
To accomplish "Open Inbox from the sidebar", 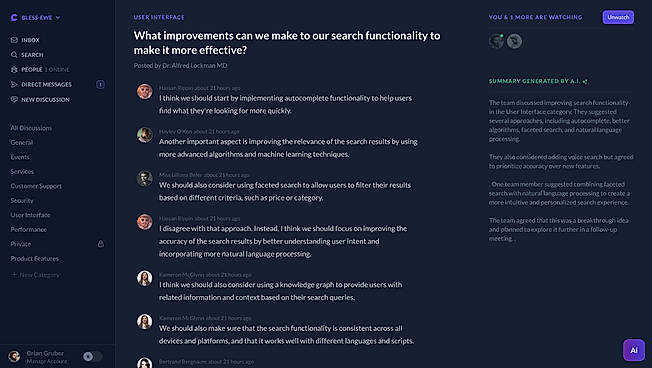I will click(x=30, y=40).
